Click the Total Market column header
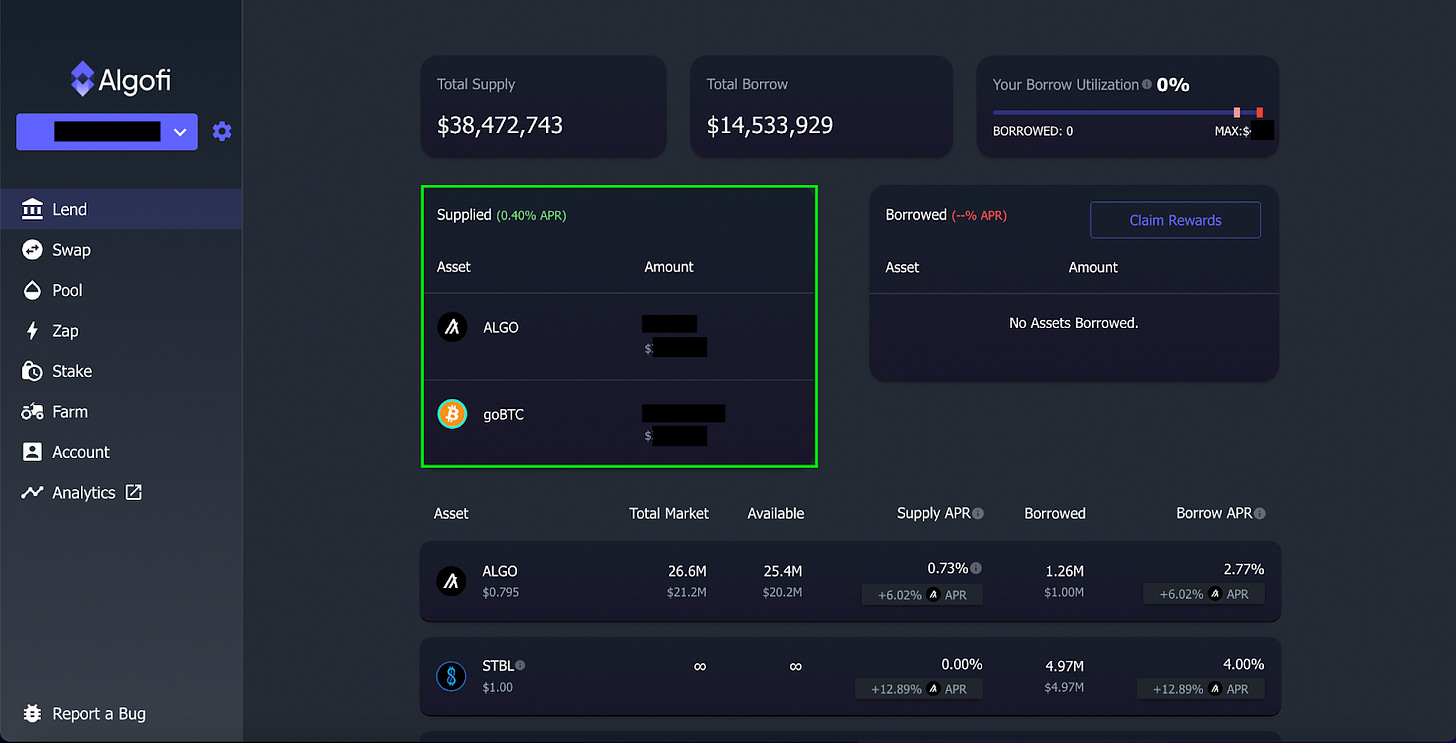 669,513
